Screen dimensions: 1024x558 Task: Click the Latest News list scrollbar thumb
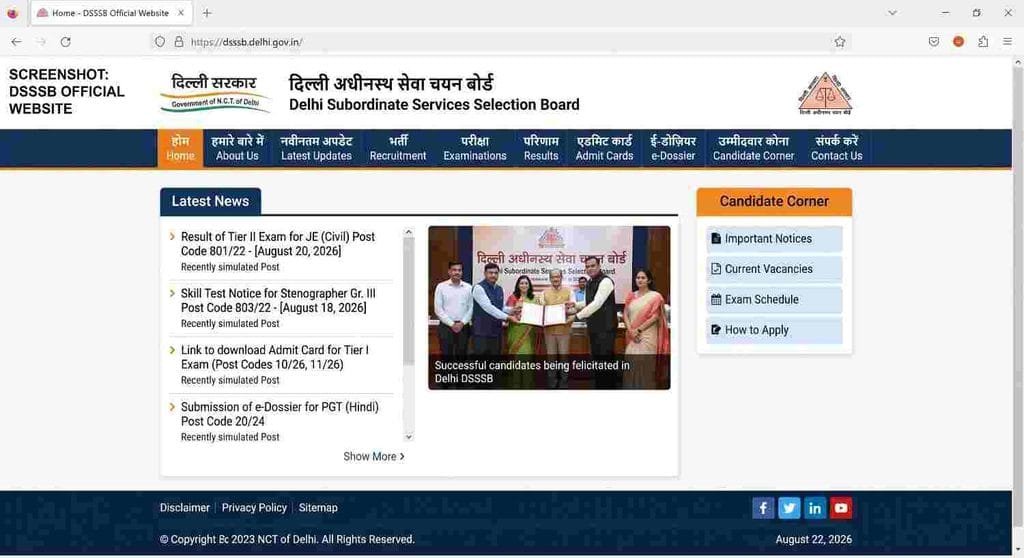pos(409,301)
